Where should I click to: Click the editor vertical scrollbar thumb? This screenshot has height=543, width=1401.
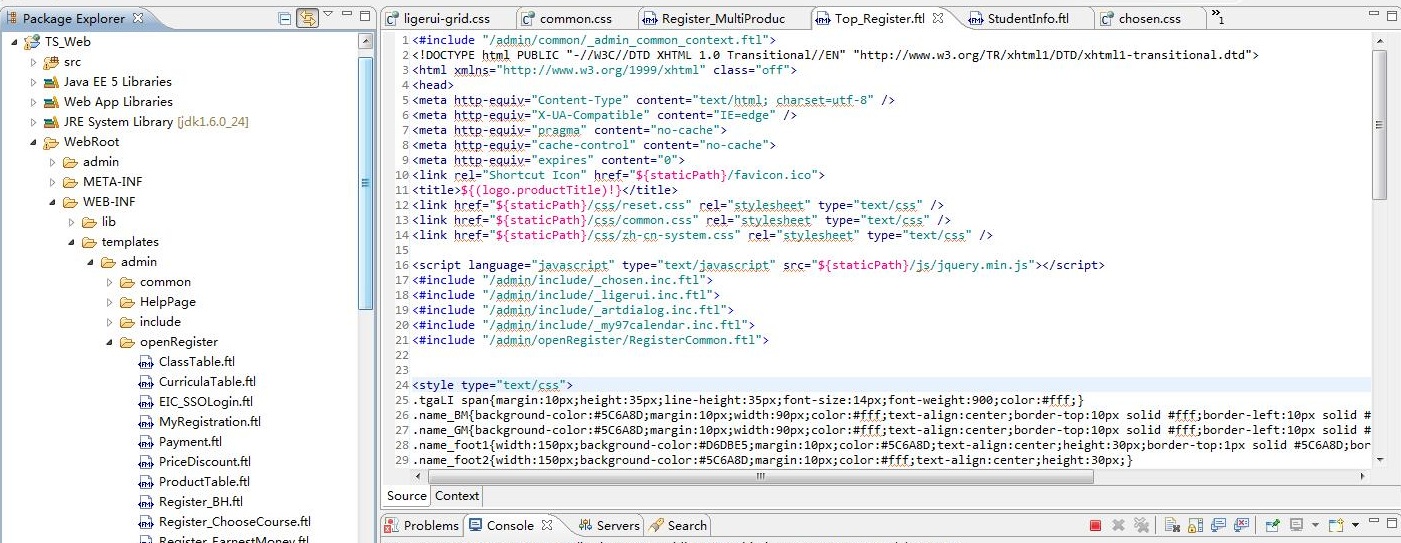(x=1379, y=125)
